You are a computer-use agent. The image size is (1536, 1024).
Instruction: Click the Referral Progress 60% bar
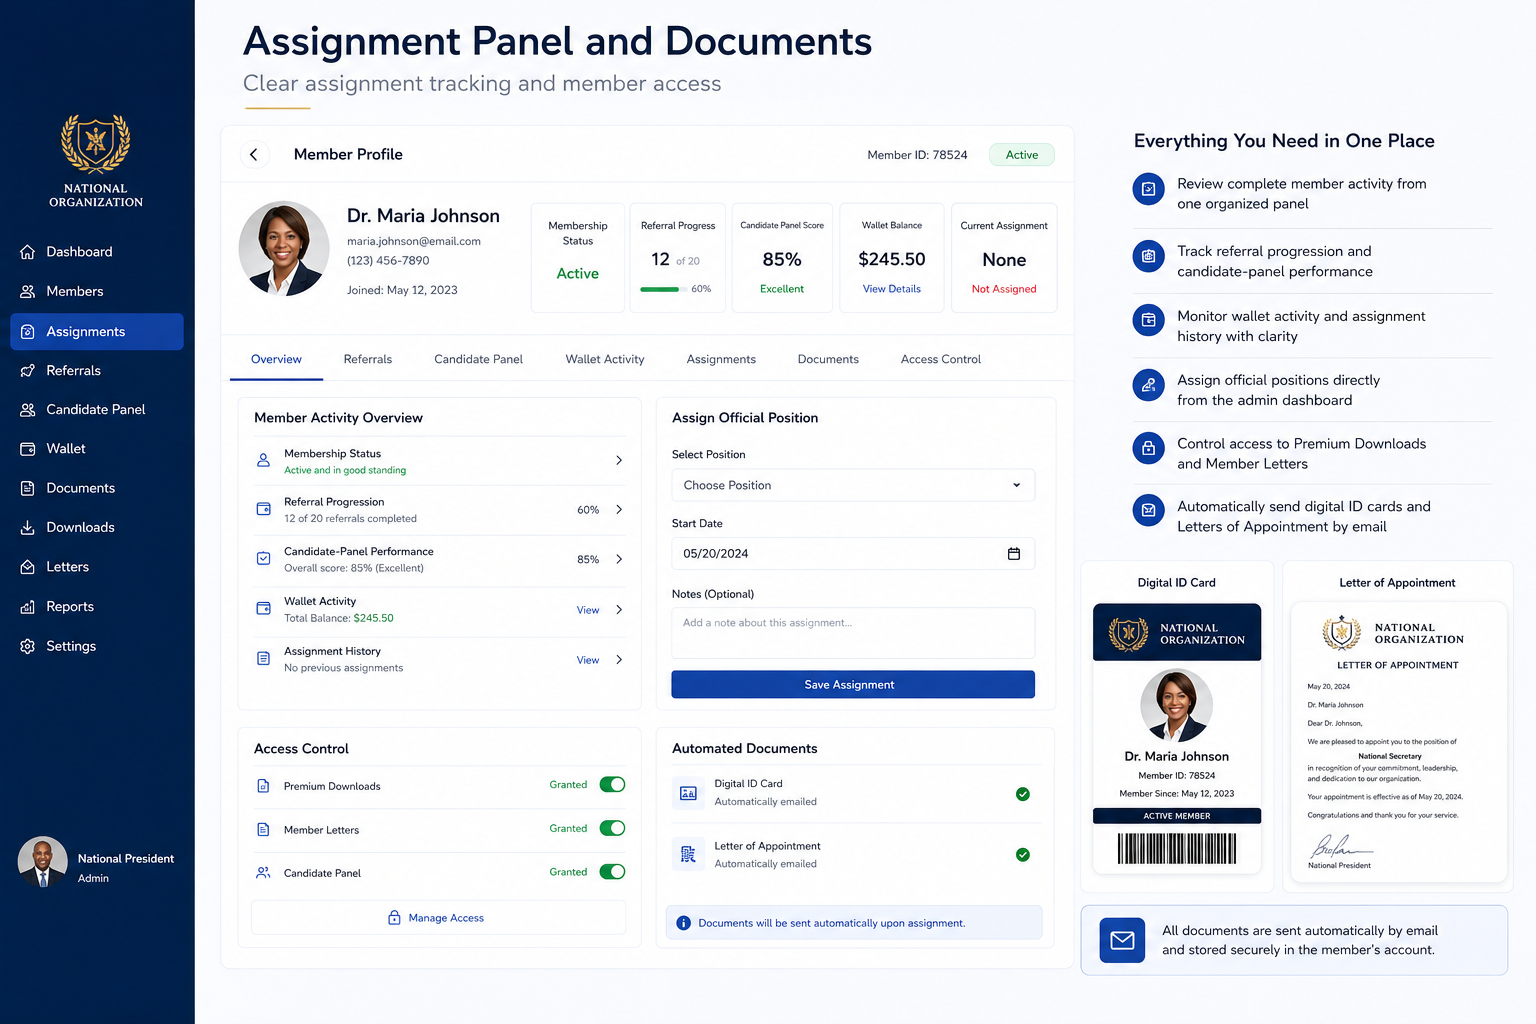pyautogui.click(x=664, y=289)
